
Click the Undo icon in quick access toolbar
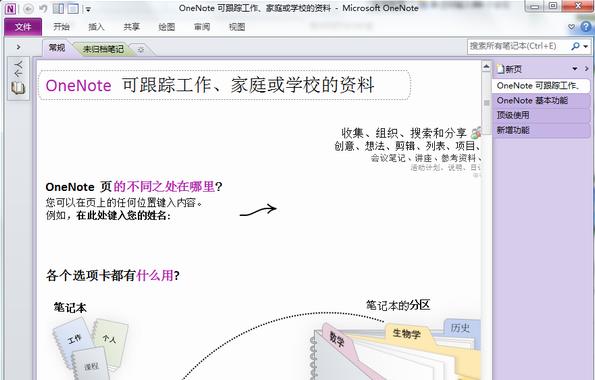43,8
